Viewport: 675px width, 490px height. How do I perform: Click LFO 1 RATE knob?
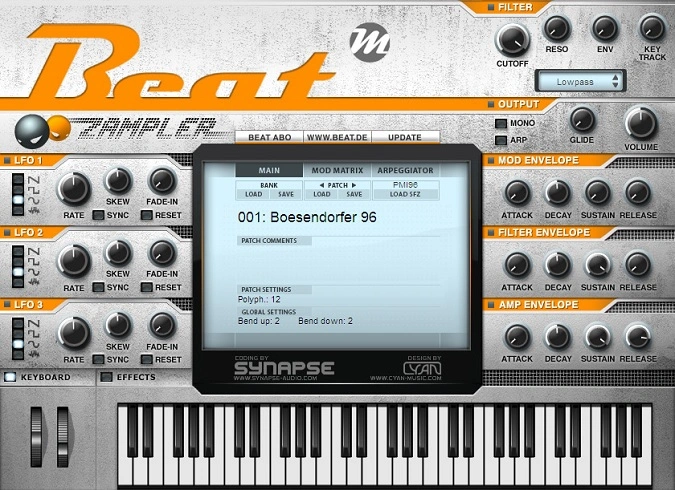pyautogui.click(x=74, y=189)
